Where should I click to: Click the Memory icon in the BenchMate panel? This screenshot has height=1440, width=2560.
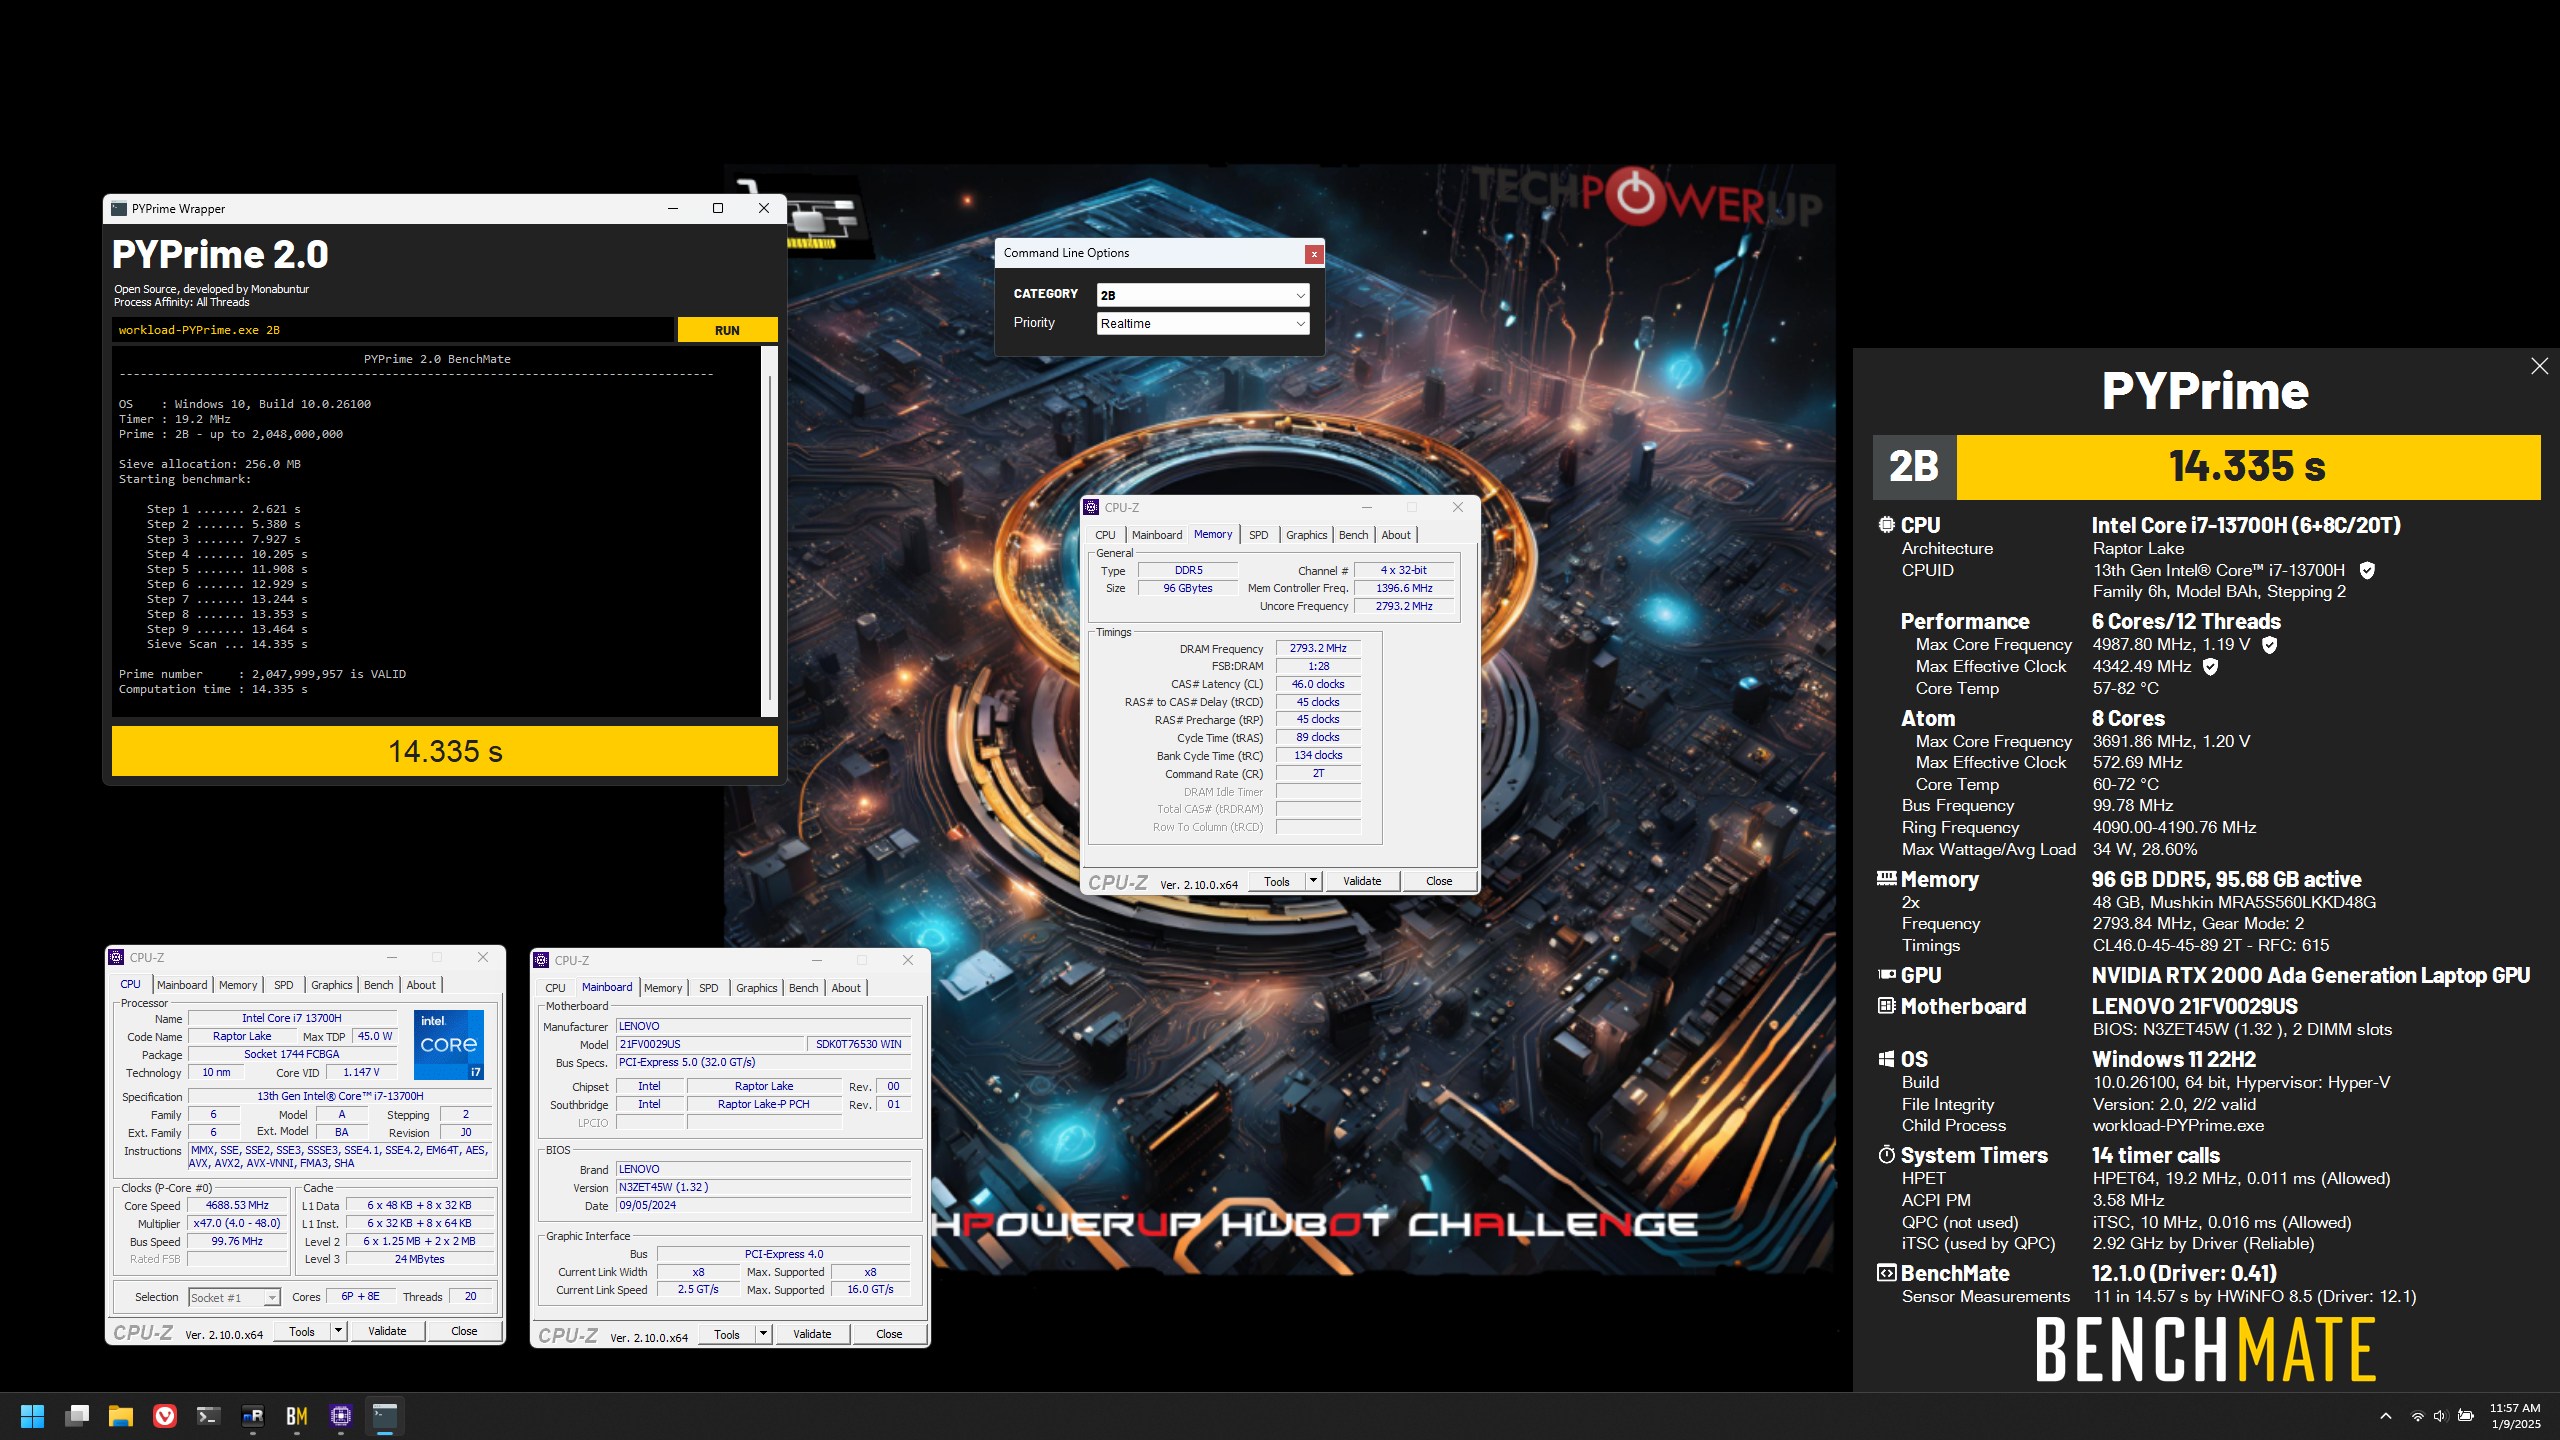click(1886, 878)
